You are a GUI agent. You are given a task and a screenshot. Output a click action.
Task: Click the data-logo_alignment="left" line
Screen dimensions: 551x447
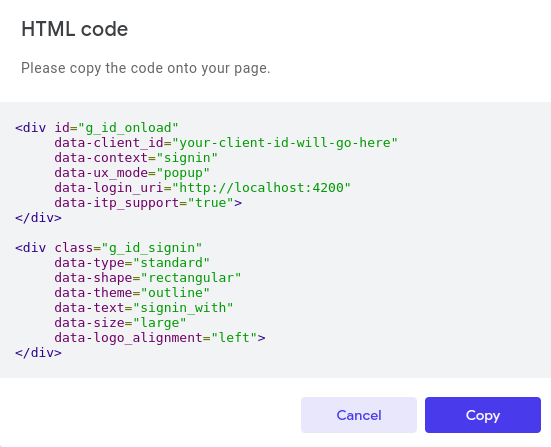(x=160, y=338)
